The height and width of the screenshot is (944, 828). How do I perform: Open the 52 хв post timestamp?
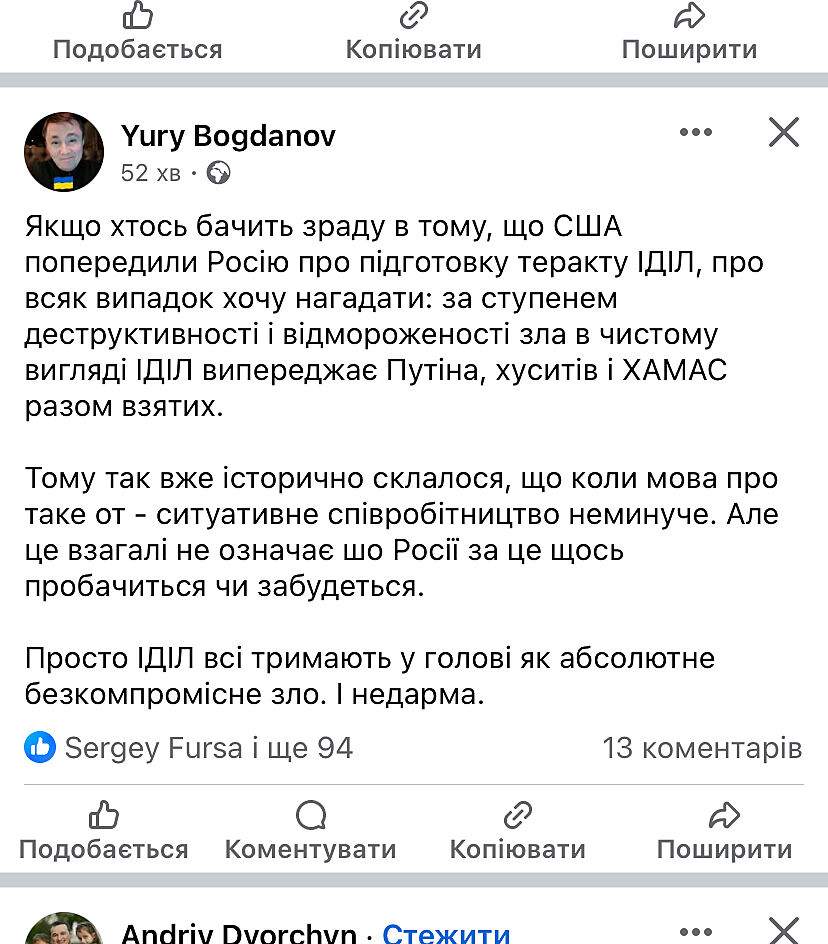(150, 173)
